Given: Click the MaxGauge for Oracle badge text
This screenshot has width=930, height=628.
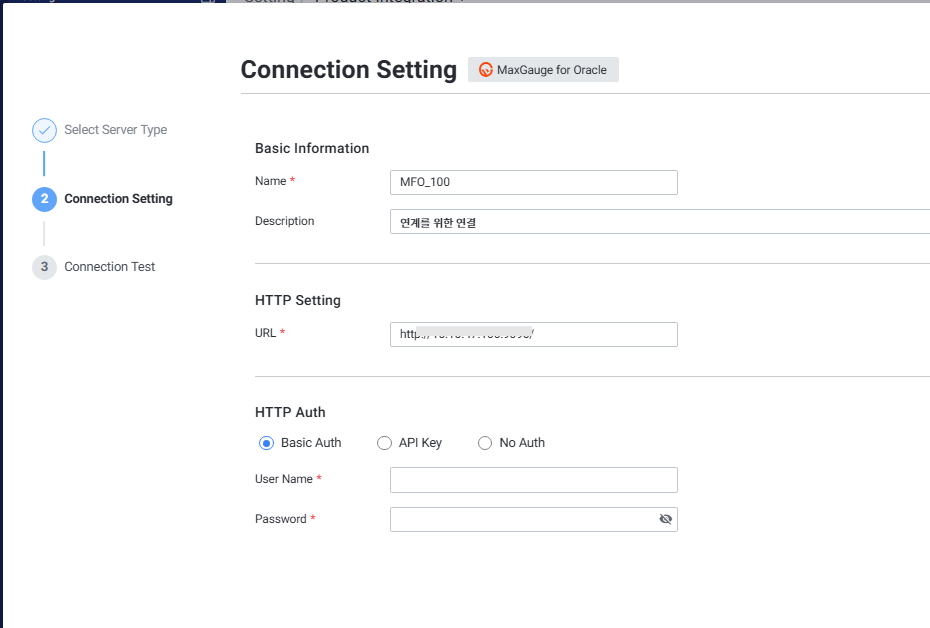Looking at the screenshot, I should (552, 70).
